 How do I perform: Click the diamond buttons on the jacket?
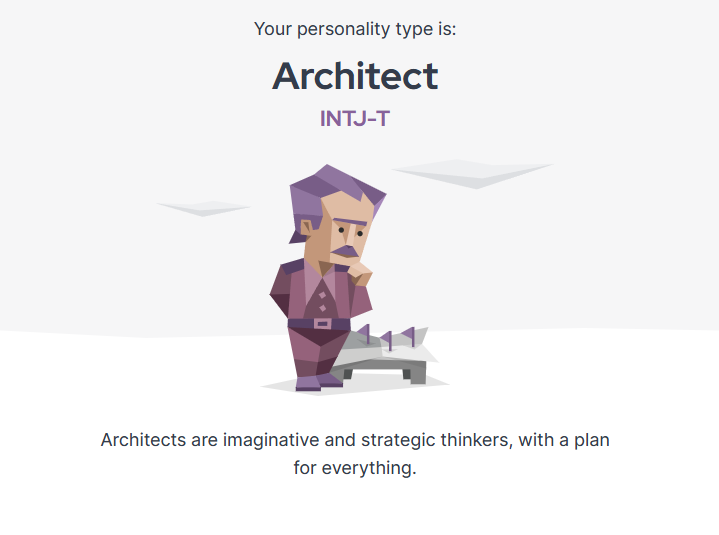click(x=322, y=302)
